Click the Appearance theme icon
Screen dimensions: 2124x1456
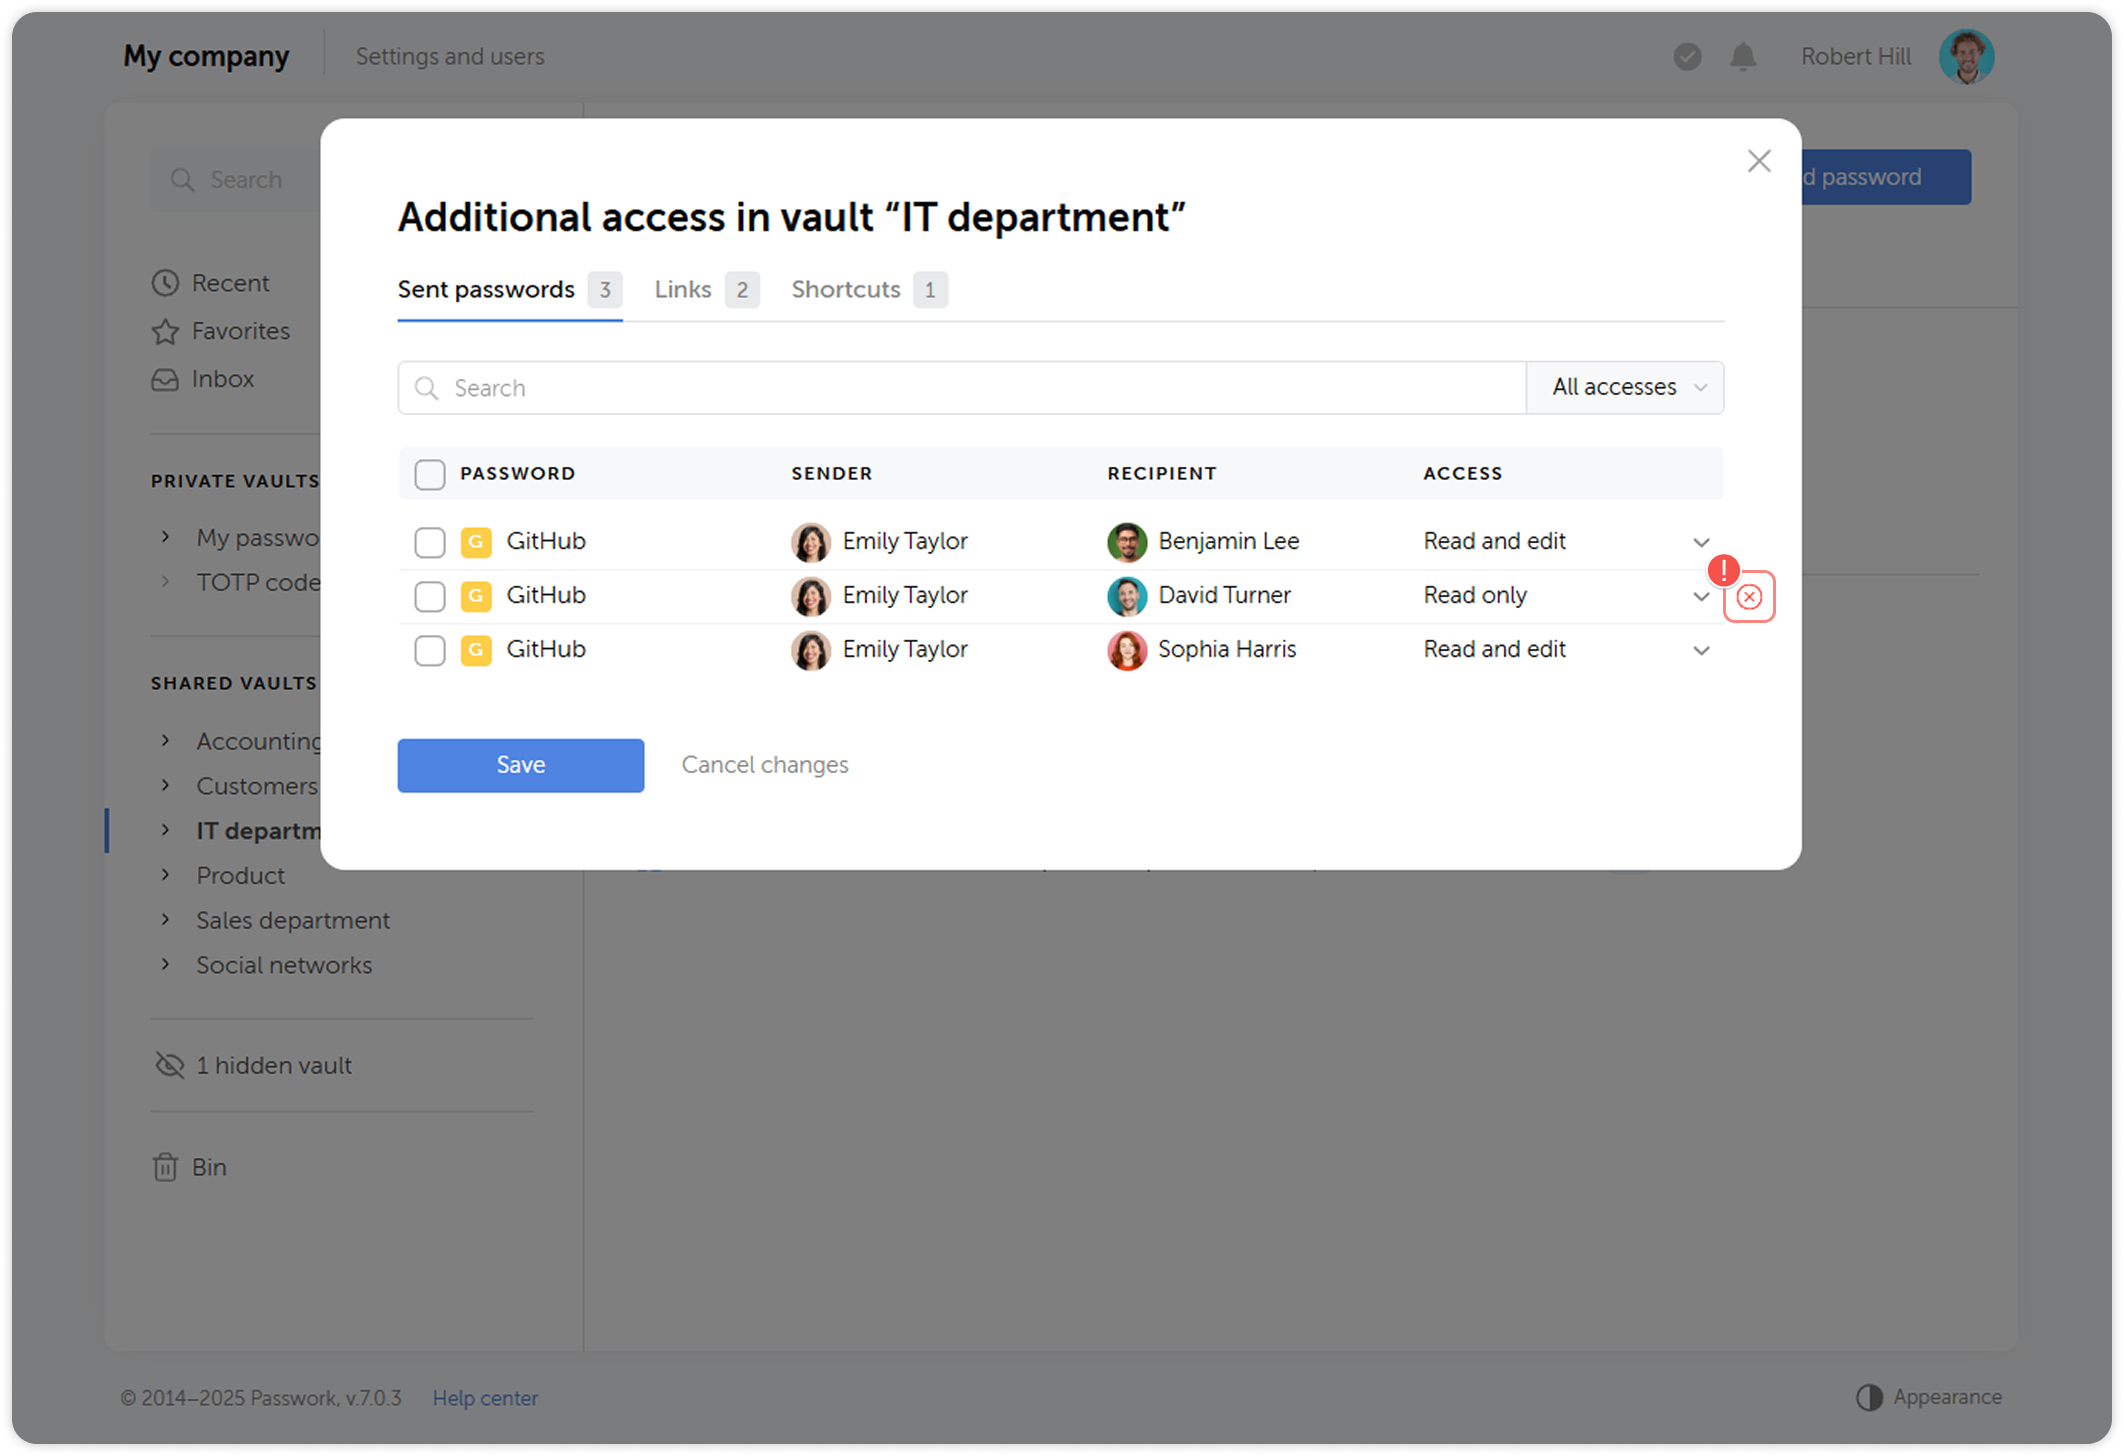1869,1397
